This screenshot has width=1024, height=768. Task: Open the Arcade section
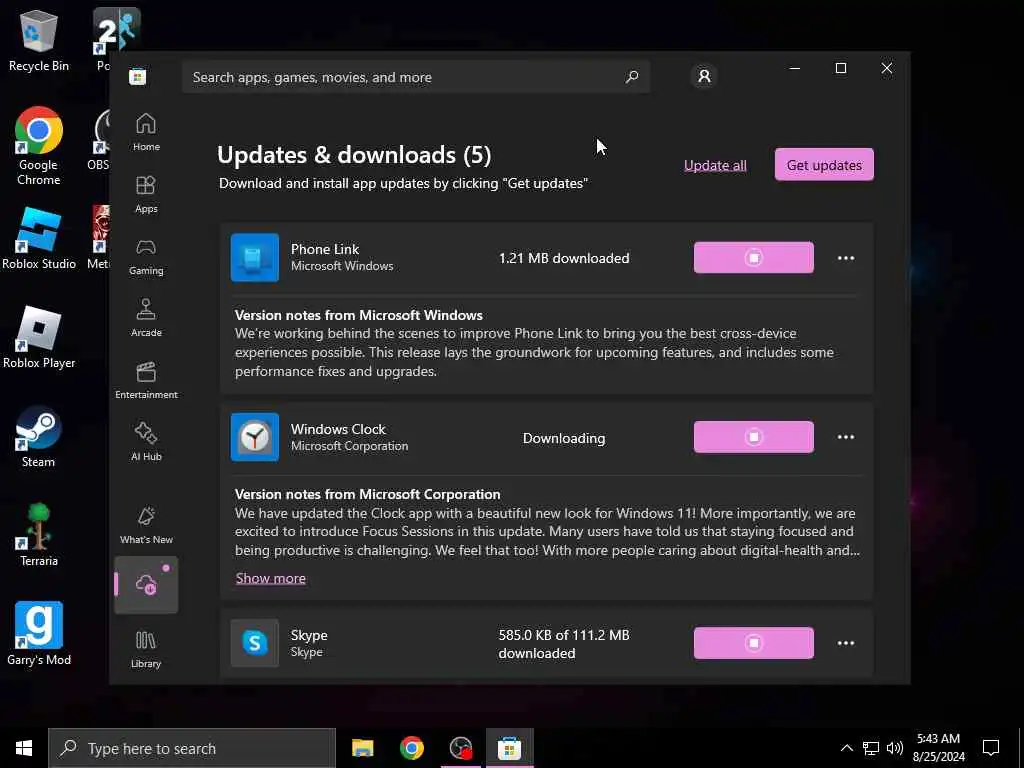point(146,318)
